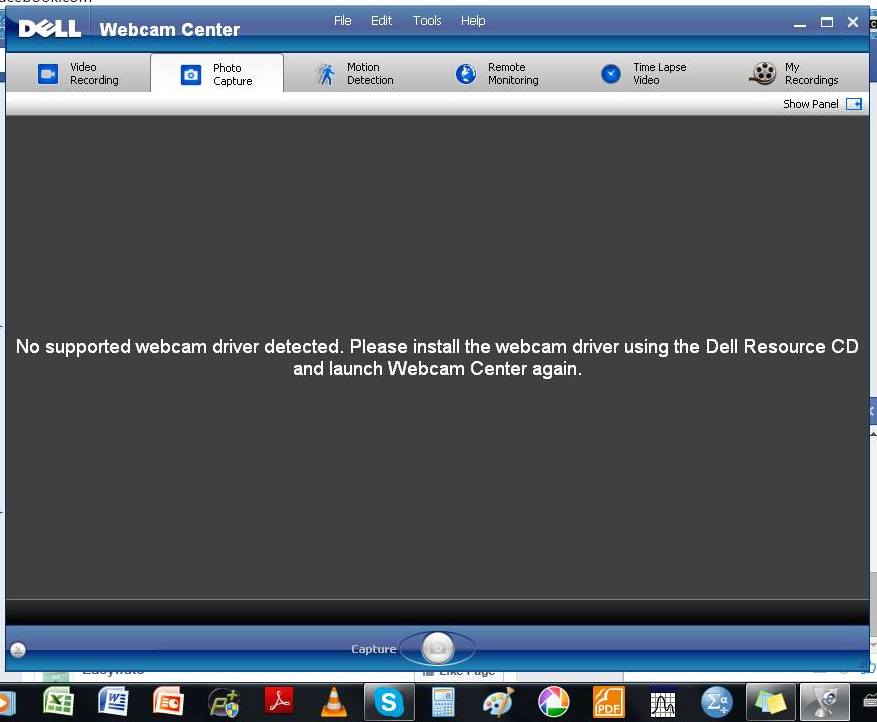Expand the side panel via arrow icon

coord(854,104)
